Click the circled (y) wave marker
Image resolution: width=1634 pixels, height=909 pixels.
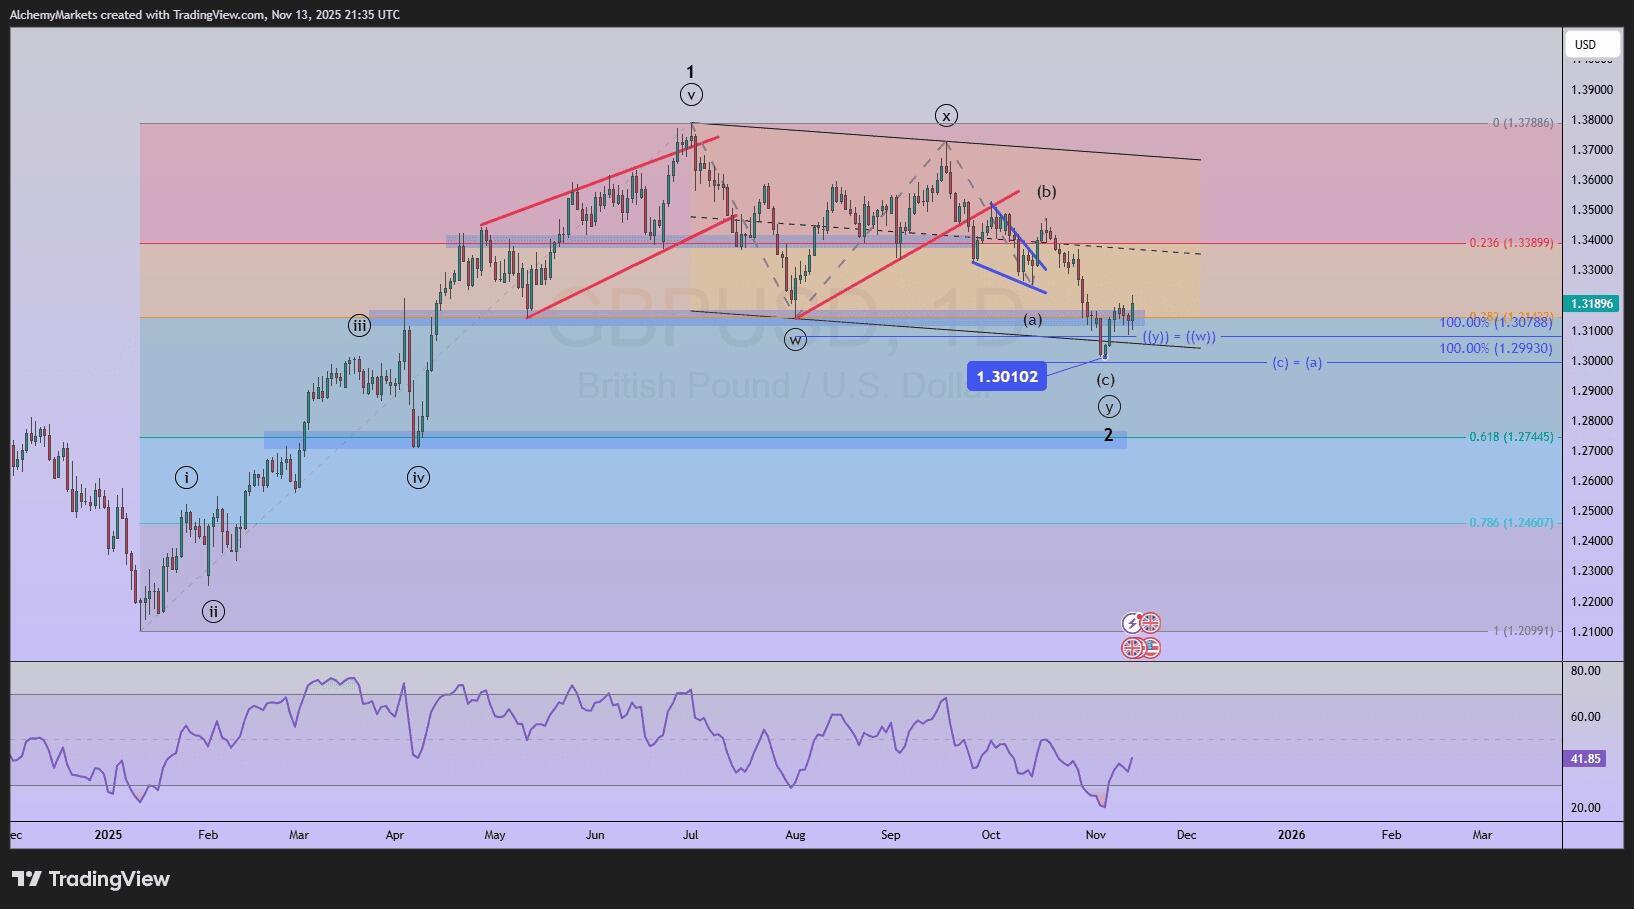[1109, 406]
